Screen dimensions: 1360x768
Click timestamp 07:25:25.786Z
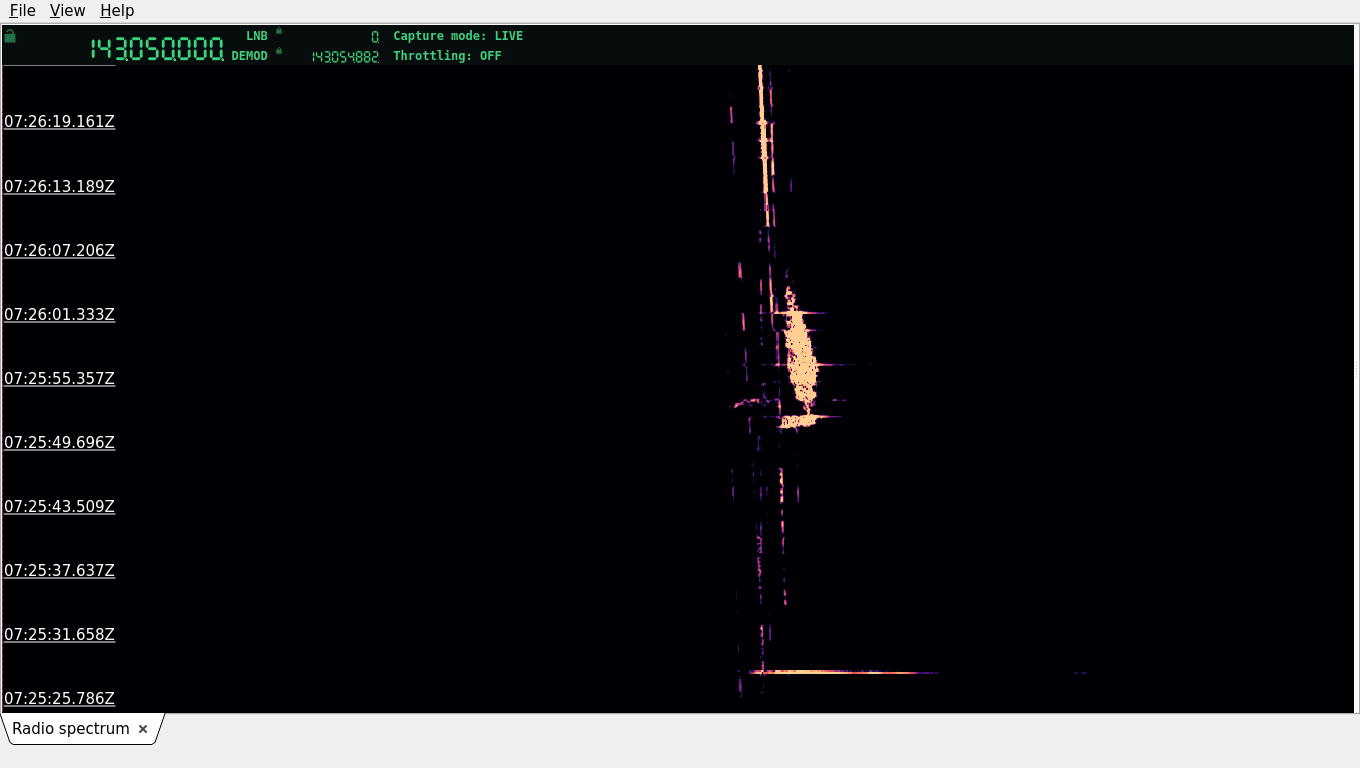click(59, 698)
